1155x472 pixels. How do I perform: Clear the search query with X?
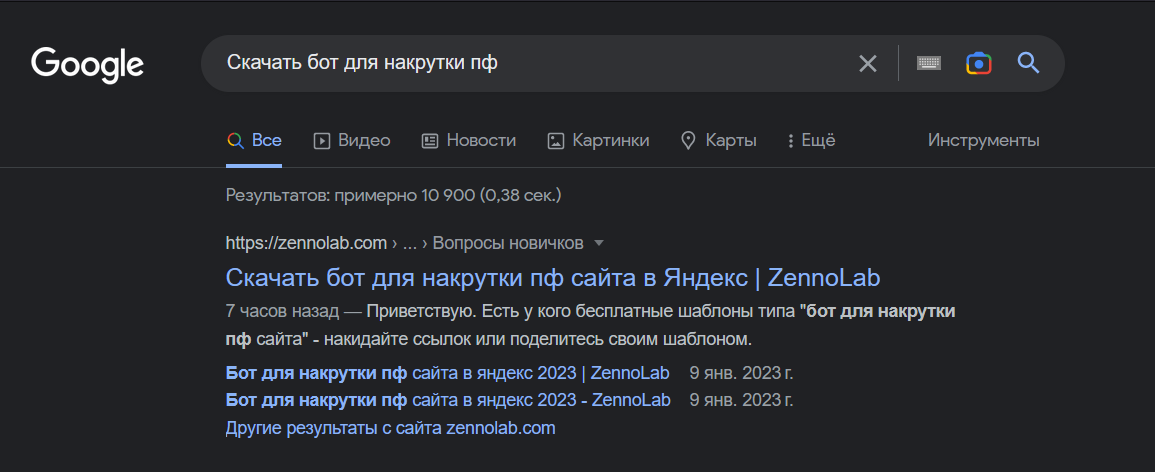pyautogui.click(x=868, y=63)
